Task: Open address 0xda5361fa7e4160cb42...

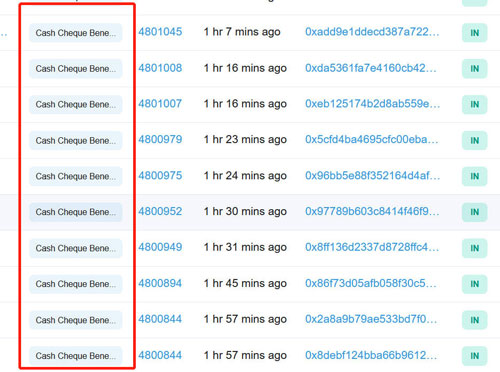Action: pos(371,68)
